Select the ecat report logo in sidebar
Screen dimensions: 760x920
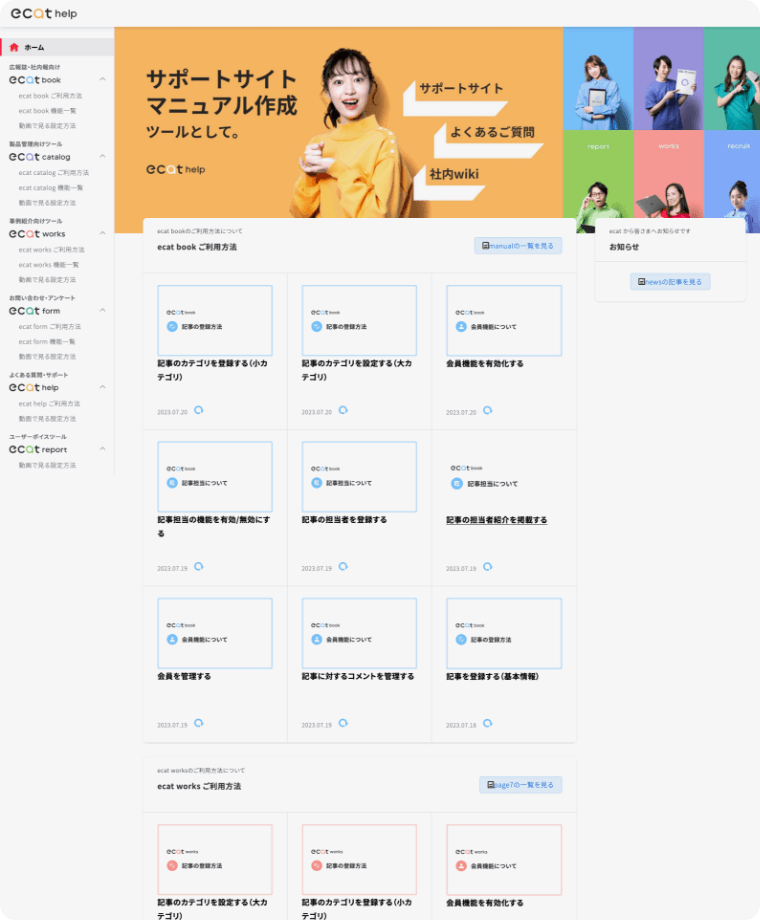click(38, 449)
